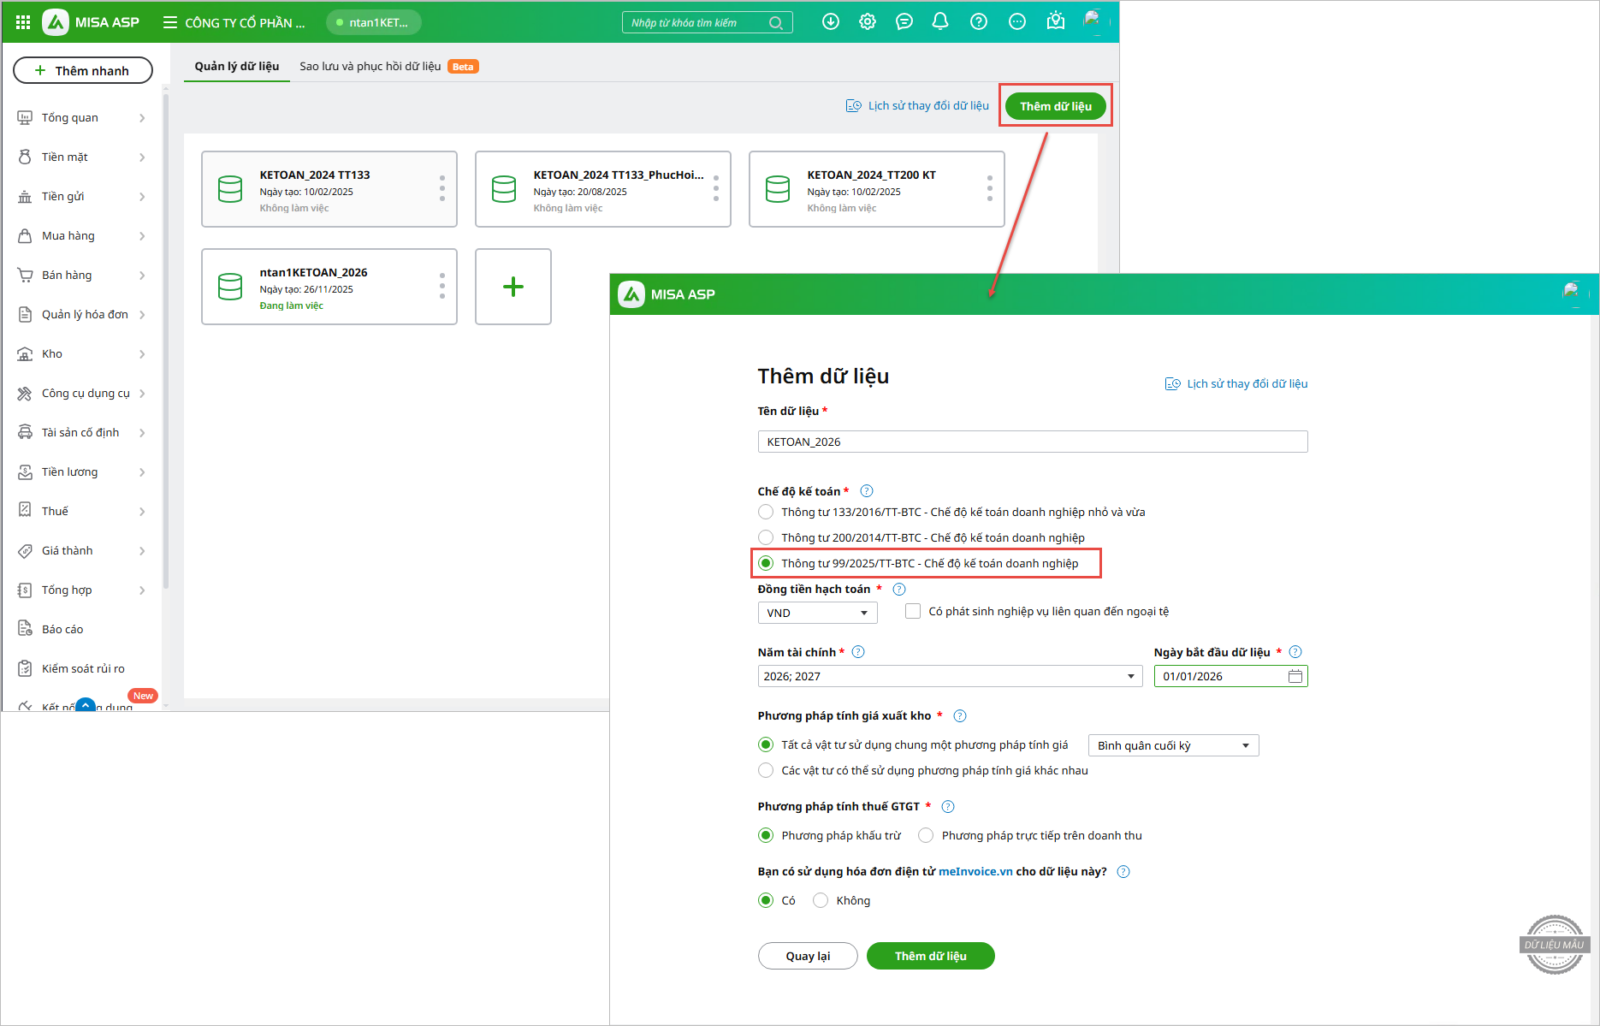Select different pricing methods per material
The image size is (1600, 1026).
(766, 770)
